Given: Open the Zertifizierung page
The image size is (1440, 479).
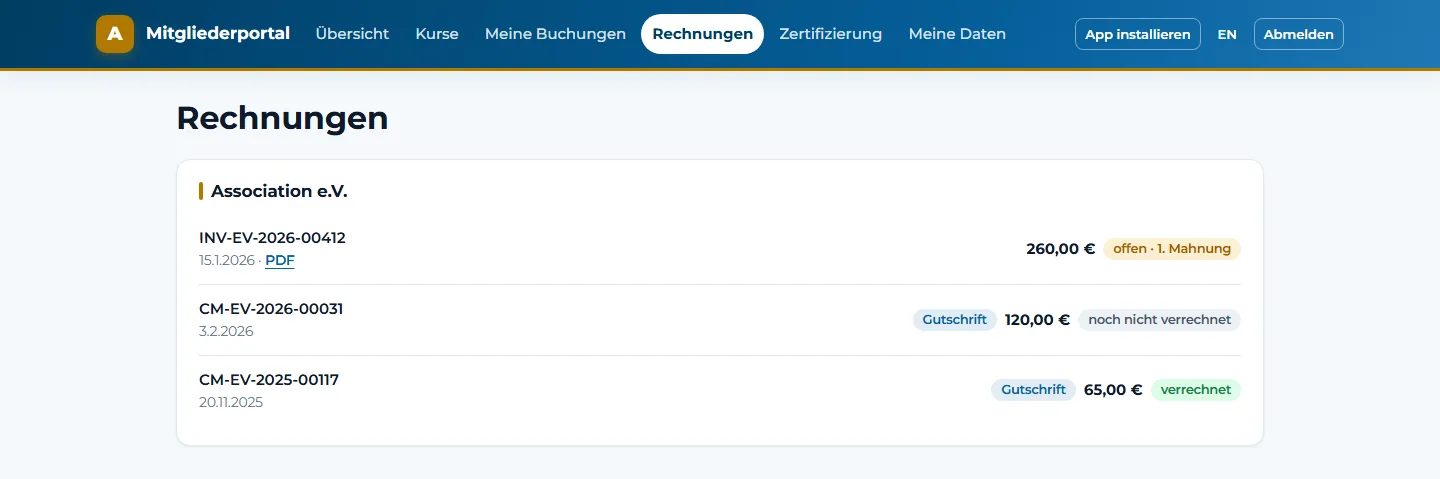Looking at the screenshot, I should point(831,34).
